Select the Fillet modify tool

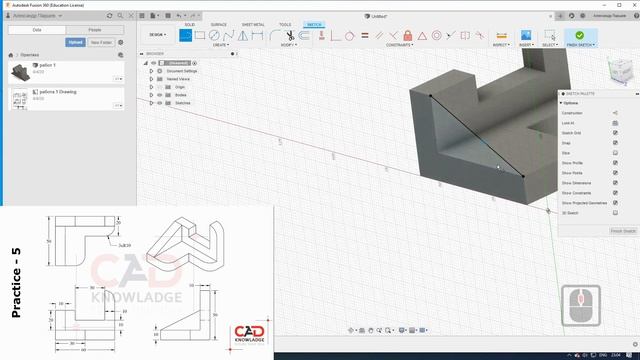(x=275, y=35)
